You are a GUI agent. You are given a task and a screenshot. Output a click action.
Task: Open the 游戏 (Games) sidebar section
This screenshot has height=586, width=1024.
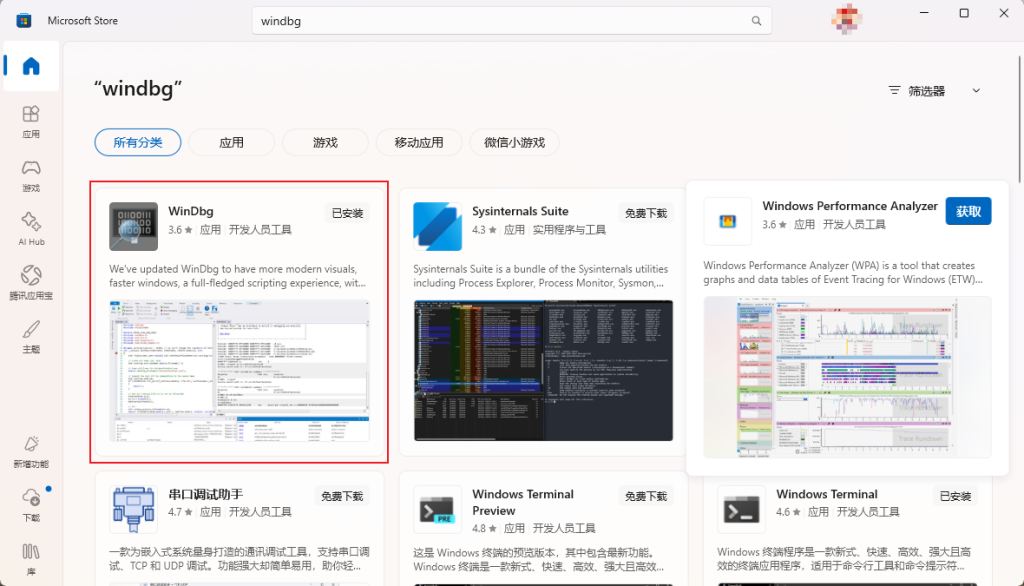(x=31, y=175)
